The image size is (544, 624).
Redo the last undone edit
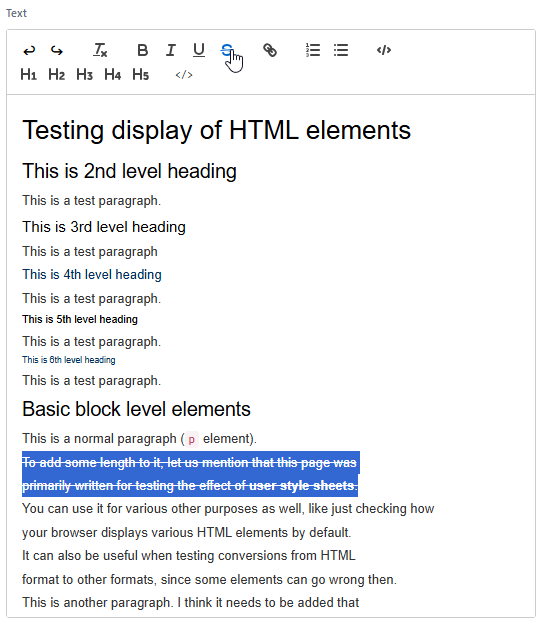pos(57,51)
